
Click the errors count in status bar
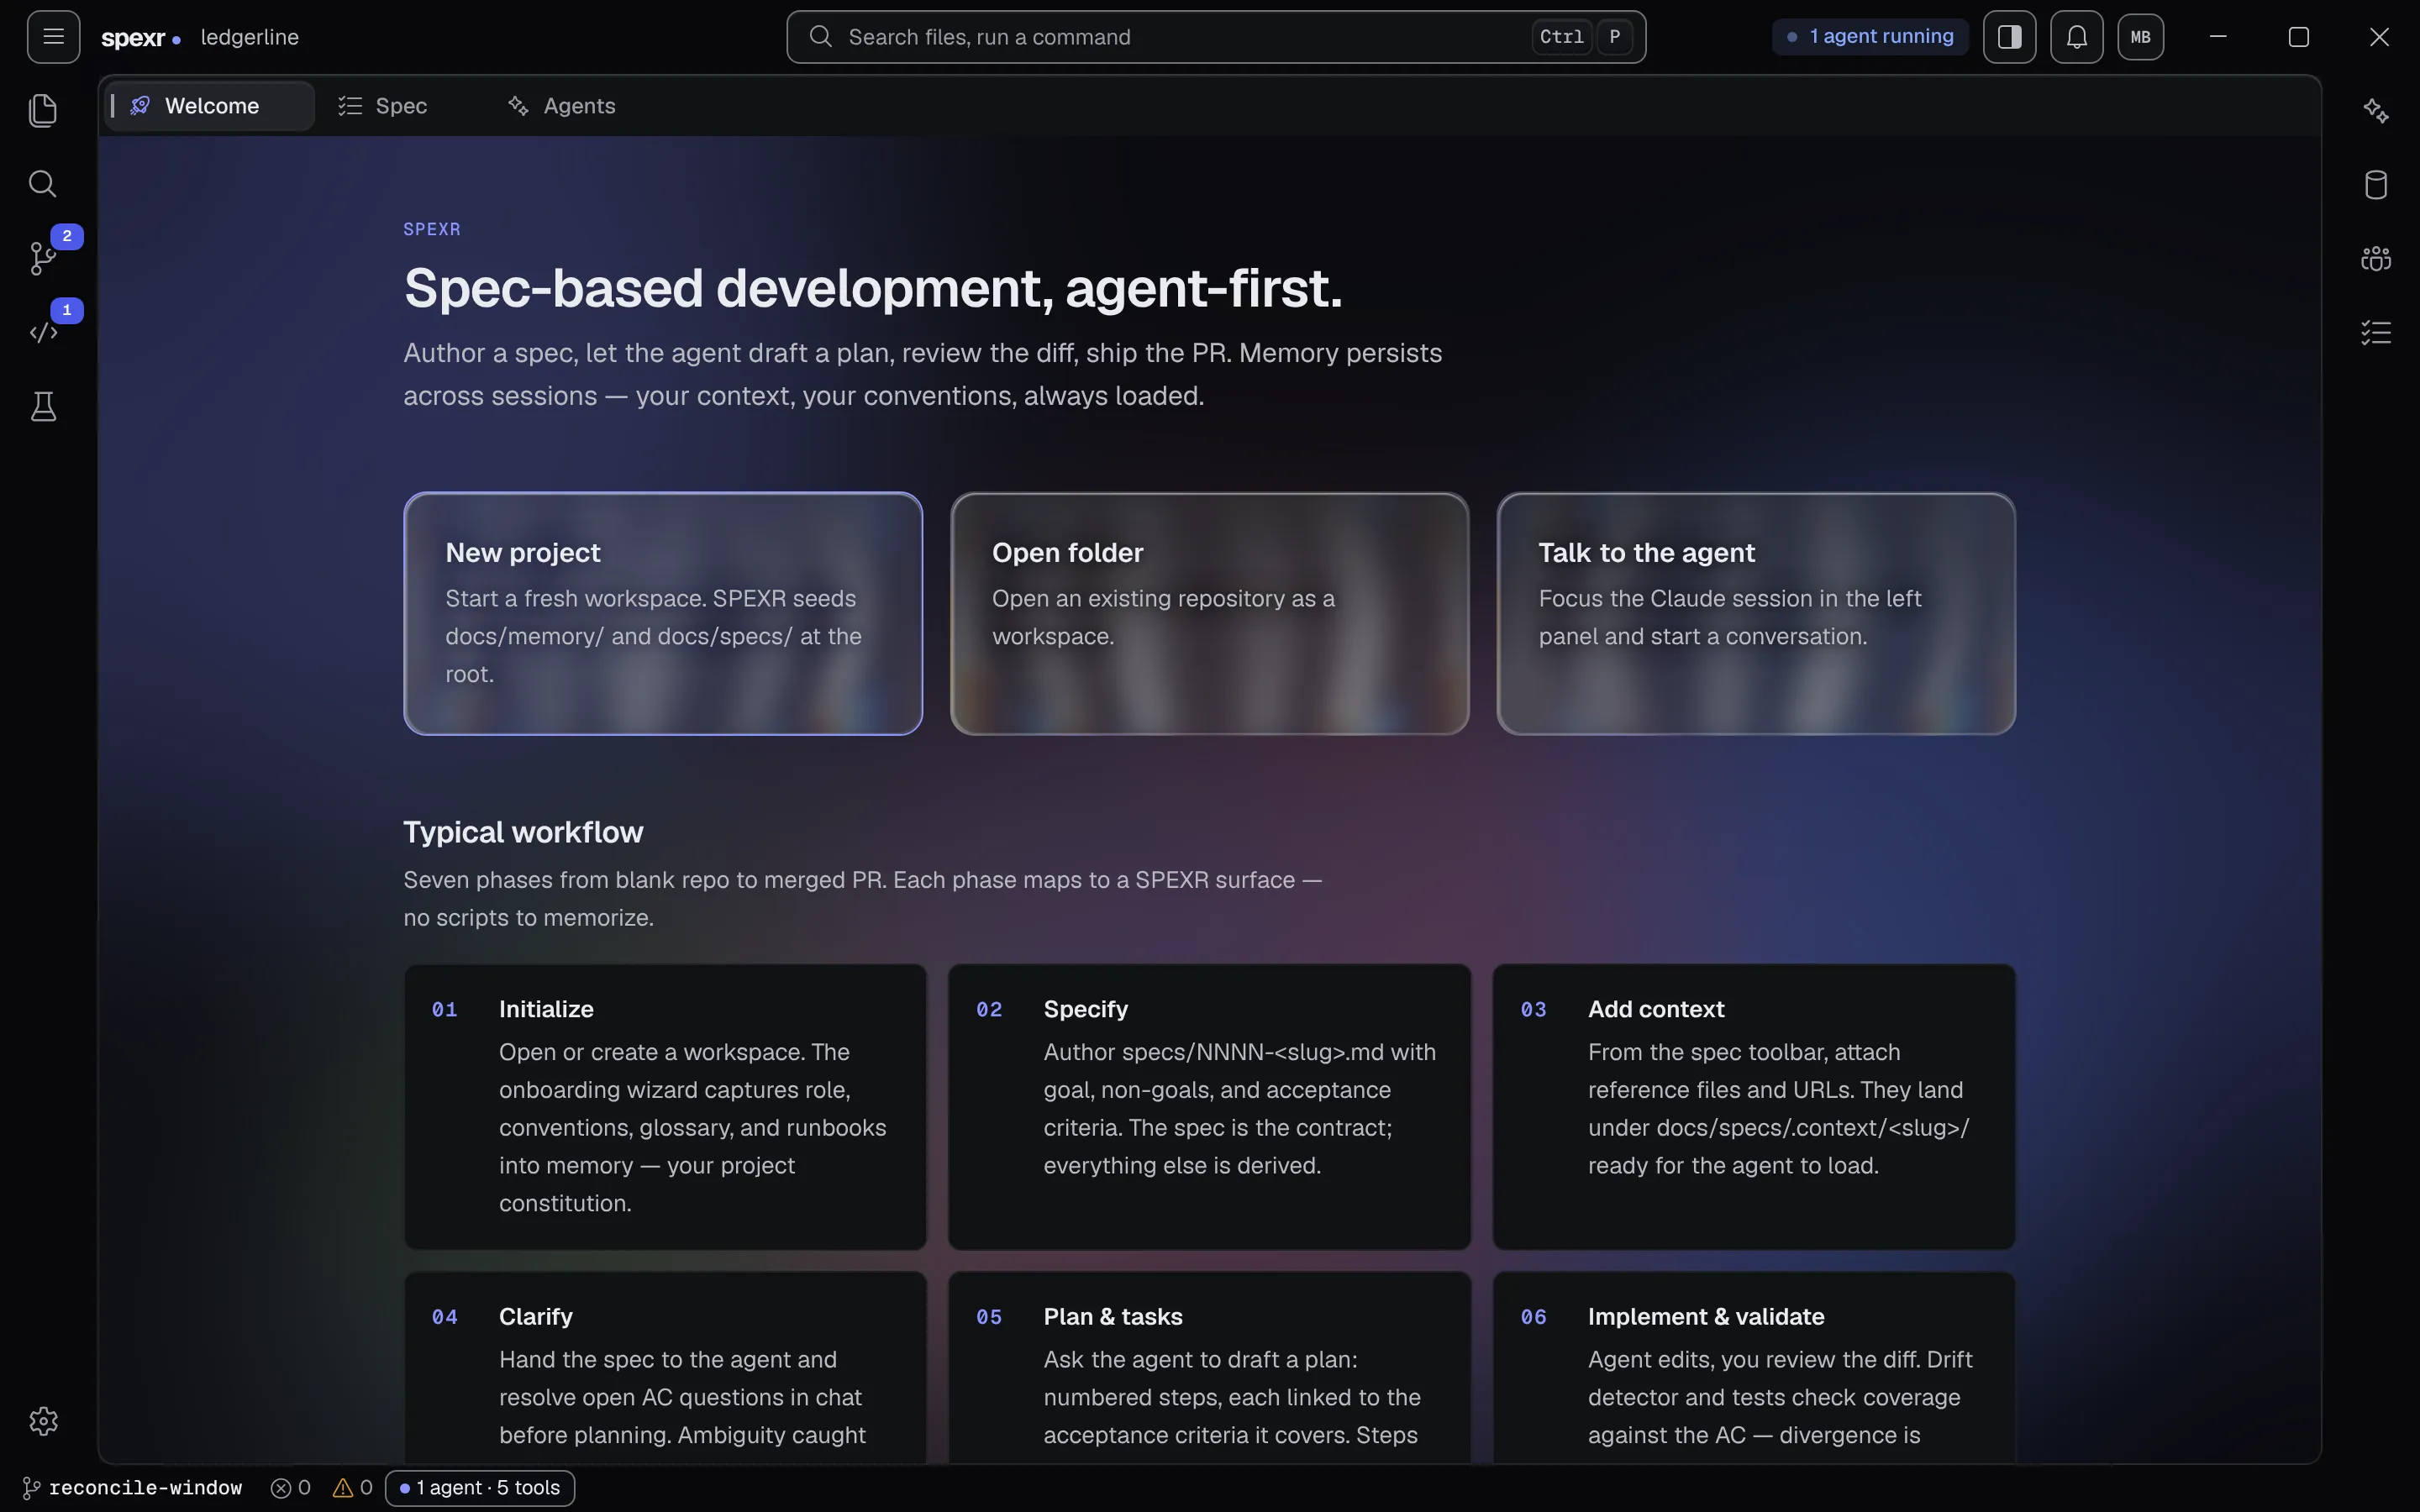coord(291,1487)
